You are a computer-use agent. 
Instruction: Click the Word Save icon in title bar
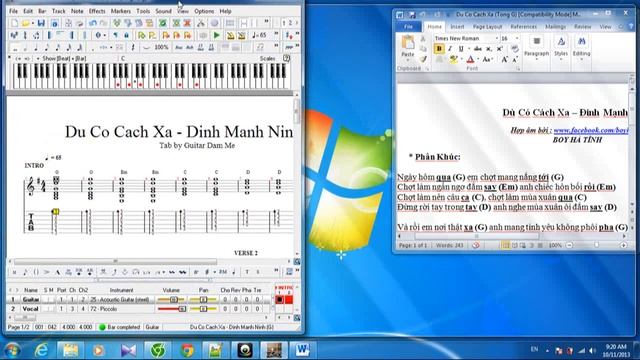pos(411,15)
